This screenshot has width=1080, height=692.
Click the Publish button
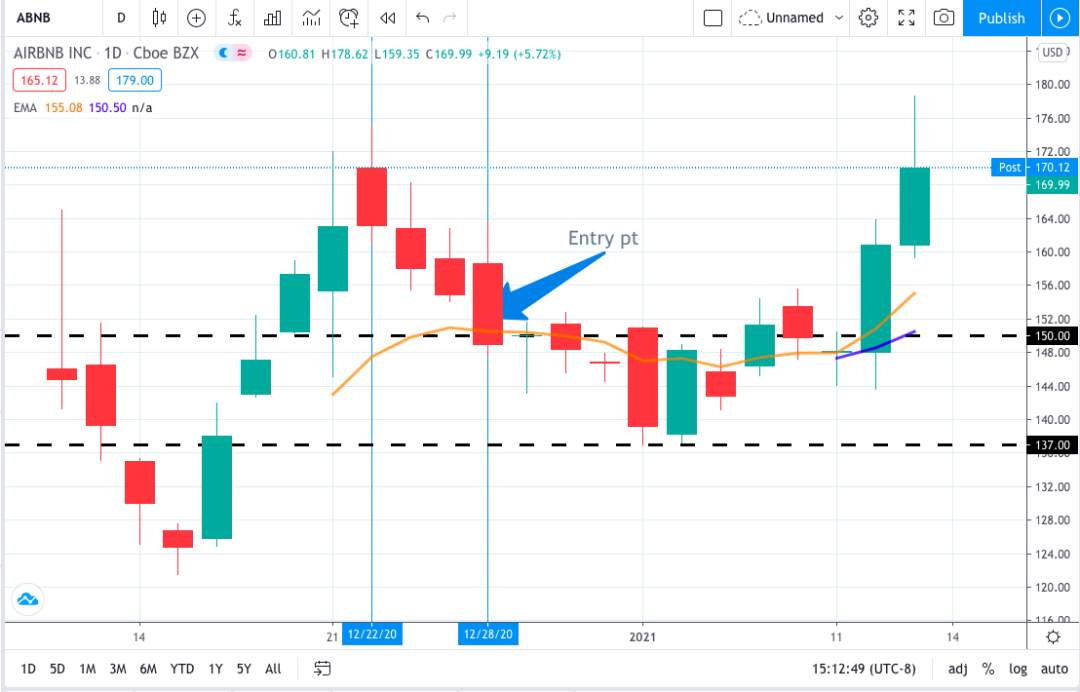click(1001, 18)
